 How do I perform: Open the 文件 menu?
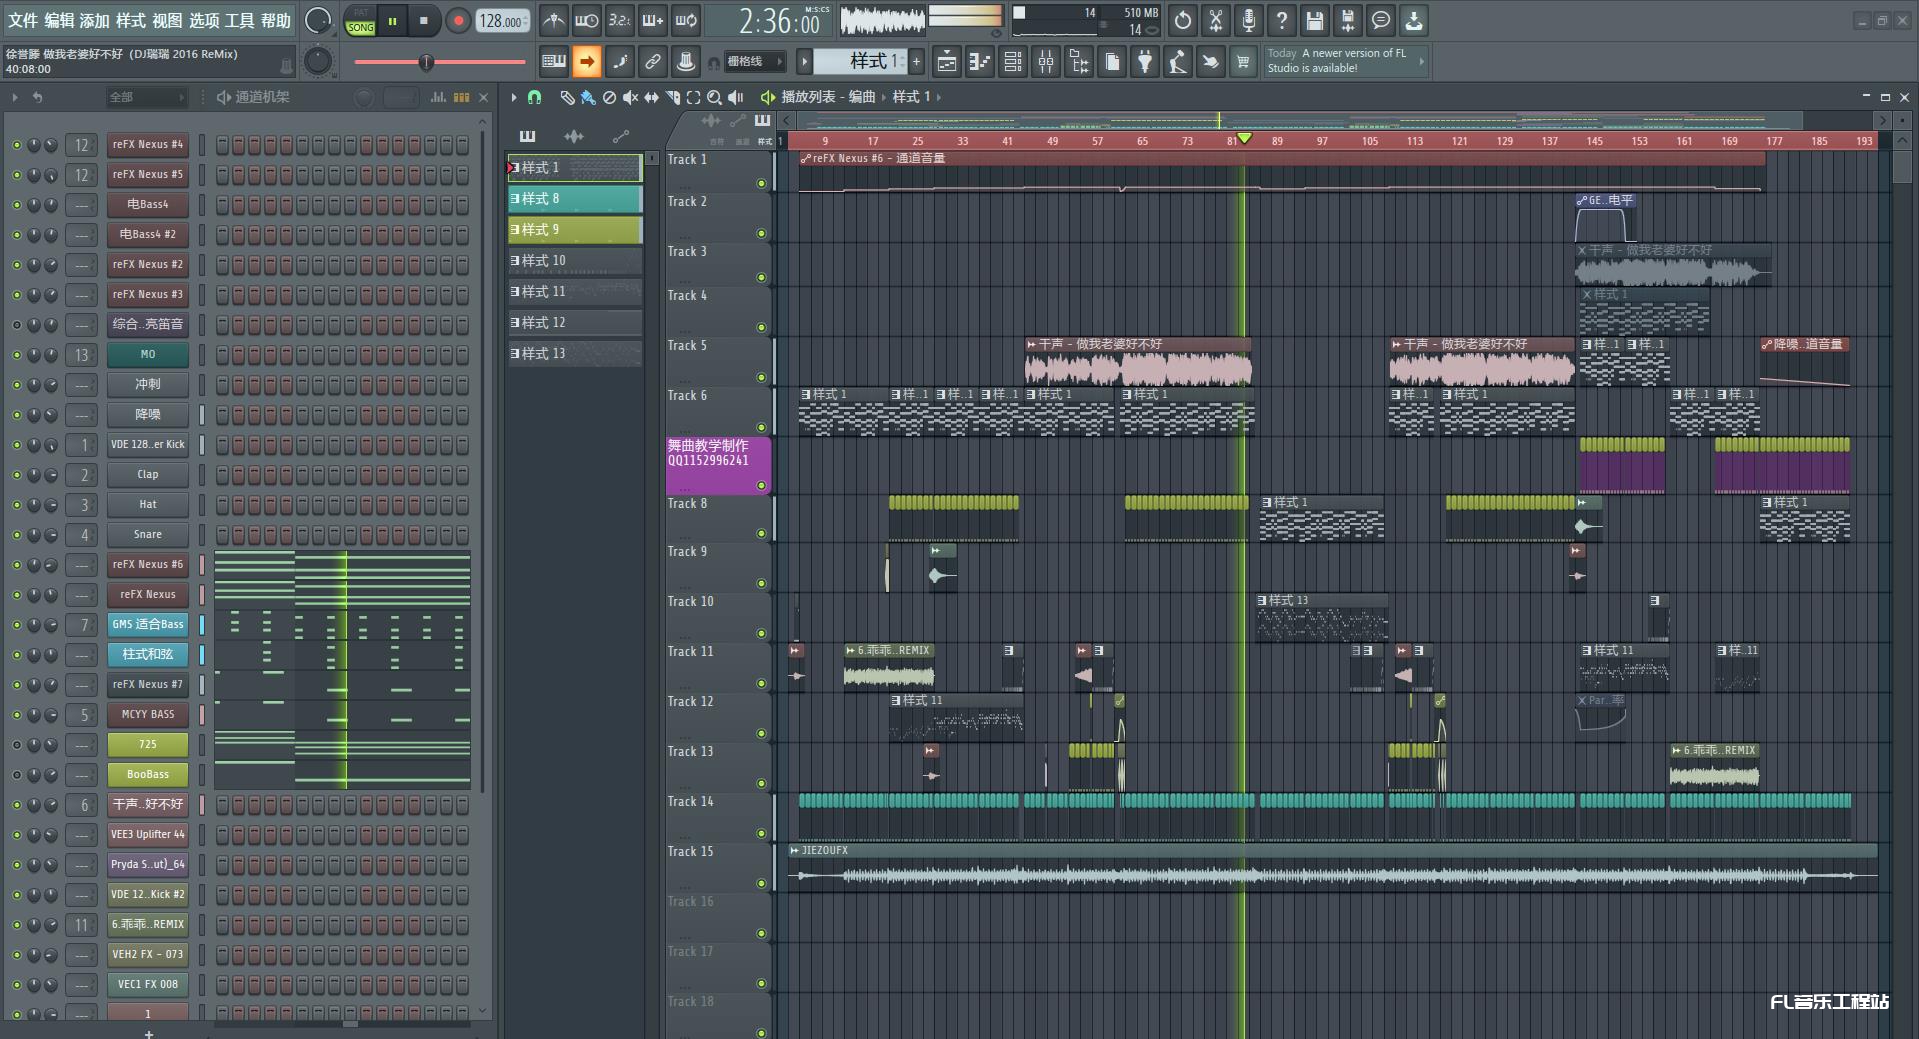pos(23,20)
